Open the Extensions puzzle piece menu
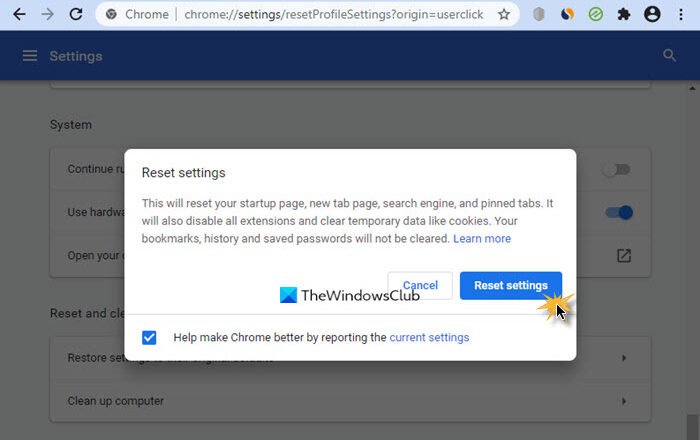 click(624, 14)
